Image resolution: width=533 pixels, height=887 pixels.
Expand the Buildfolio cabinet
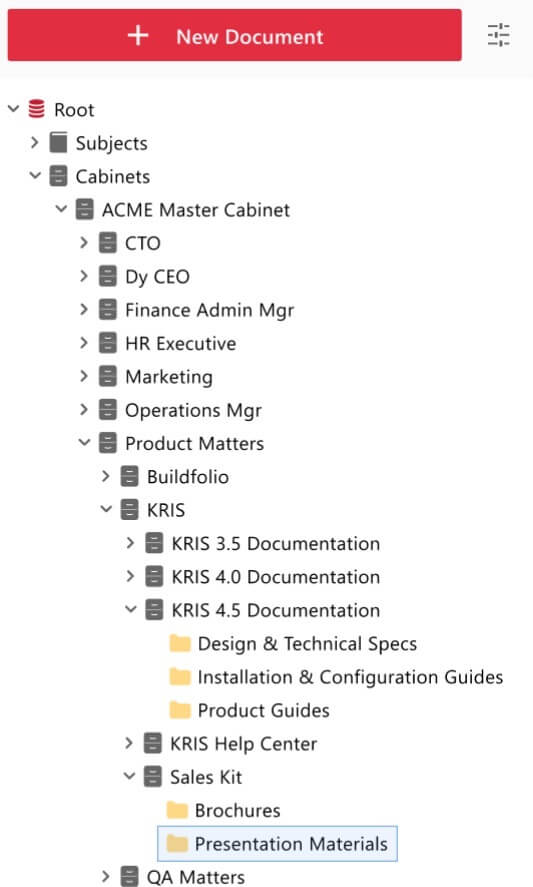click(106, 476)
